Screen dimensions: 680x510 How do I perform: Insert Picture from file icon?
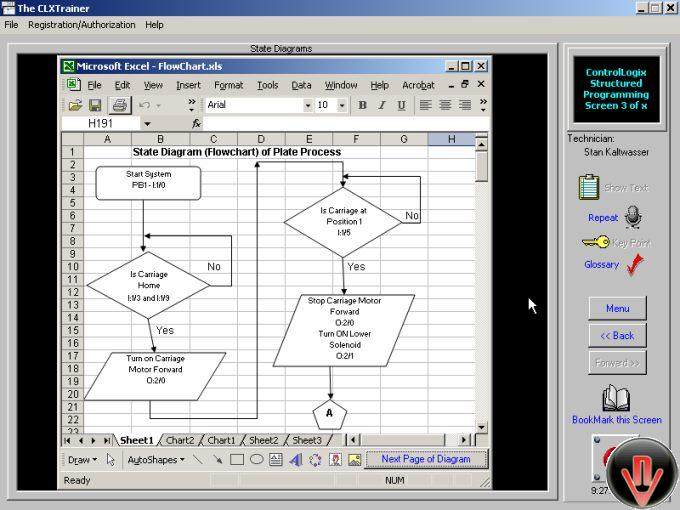(x=354, y=459)
